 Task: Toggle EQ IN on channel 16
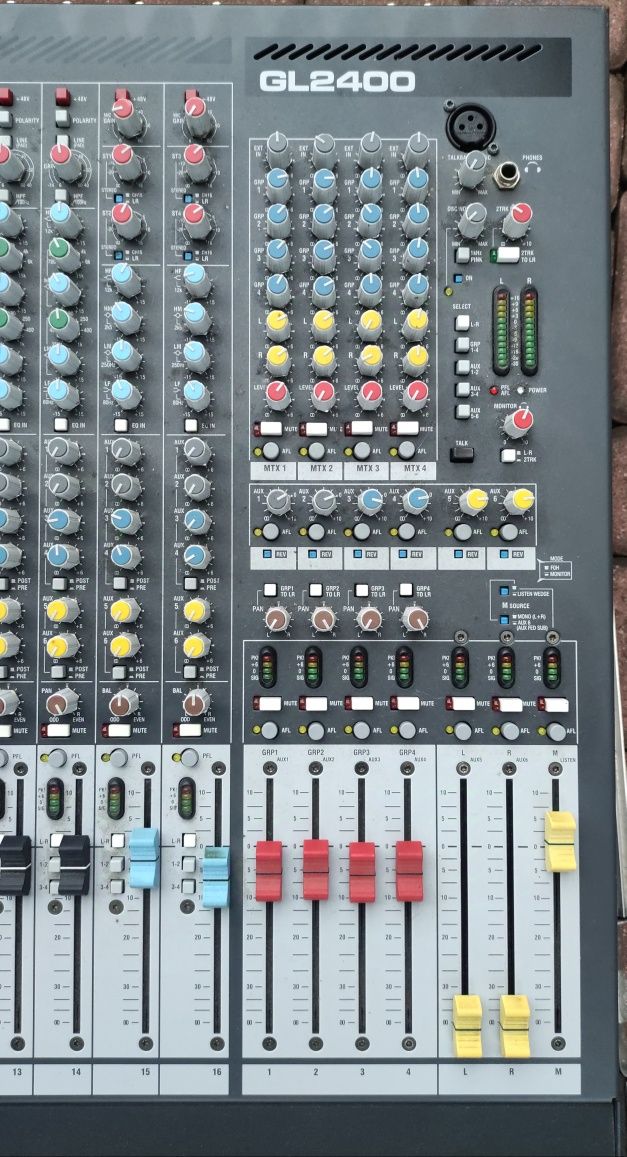pyautogui.click(x=190, y=426)
